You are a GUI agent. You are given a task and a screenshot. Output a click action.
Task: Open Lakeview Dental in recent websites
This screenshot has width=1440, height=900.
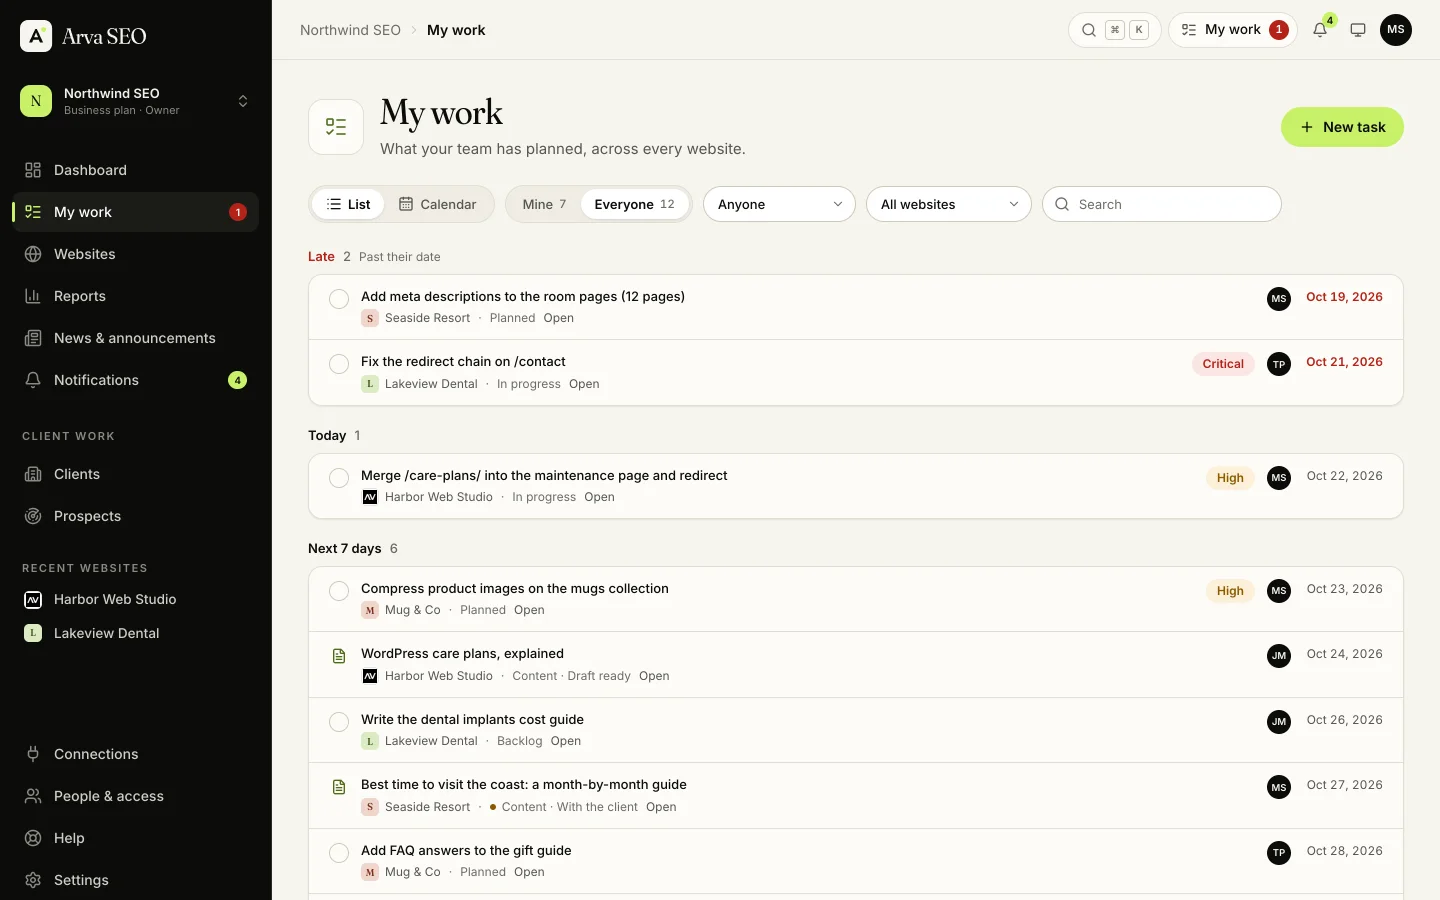pyautogui.click(x=135, y=633)
